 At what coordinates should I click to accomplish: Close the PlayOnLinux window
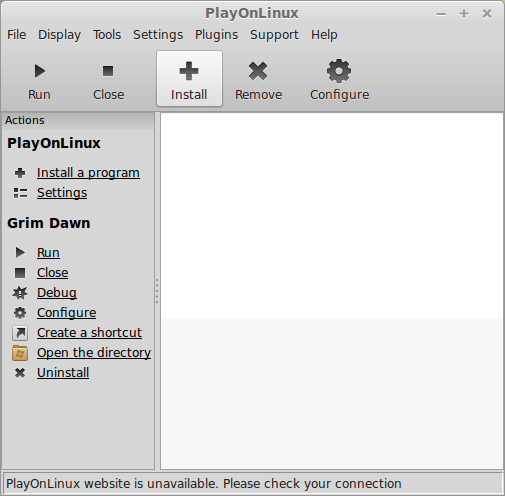487,14
